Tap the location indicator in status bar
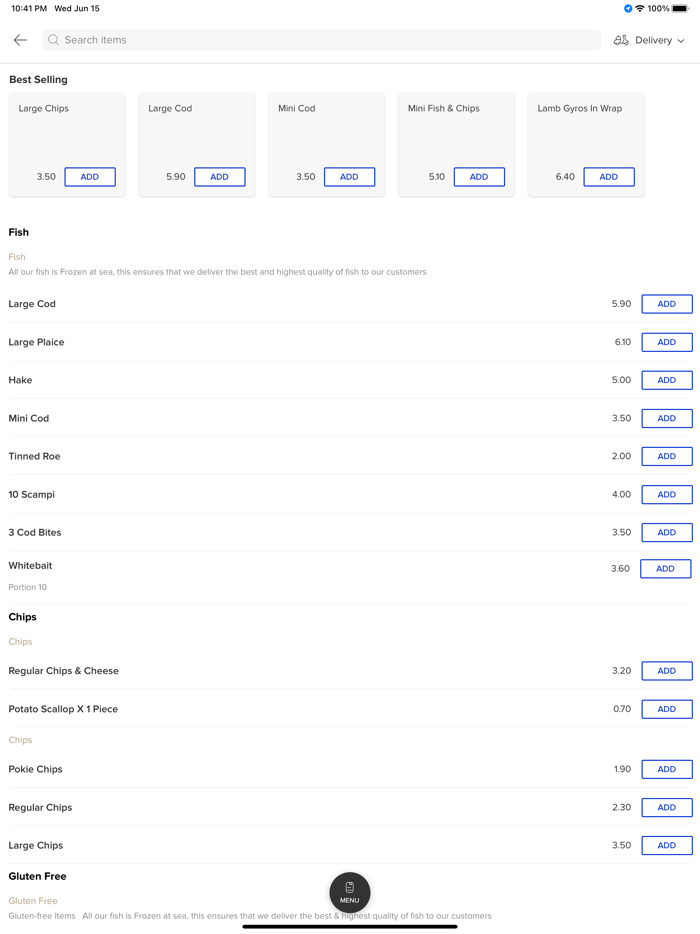Viewport: 700px width, 934px height. [628, 8]
